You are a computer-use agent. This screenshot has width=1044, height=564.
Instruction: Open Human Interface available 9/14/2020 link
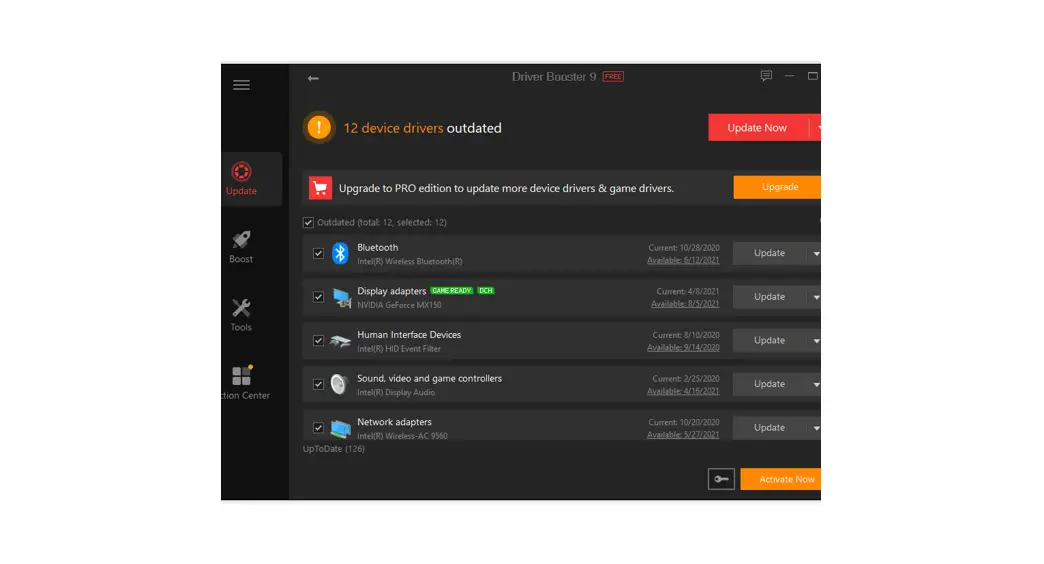(x=683, y=348)
